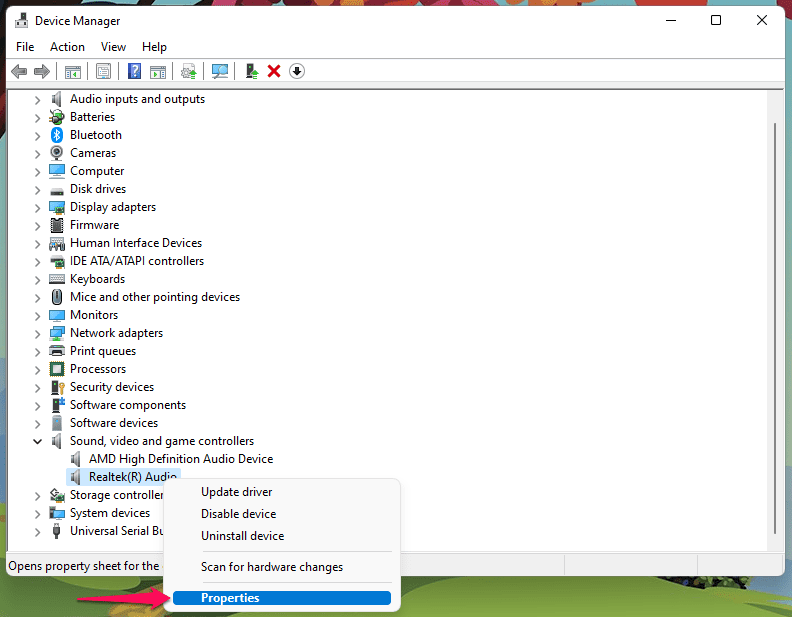
Task: Click the Security devices key icon
Action: [58, 387]
